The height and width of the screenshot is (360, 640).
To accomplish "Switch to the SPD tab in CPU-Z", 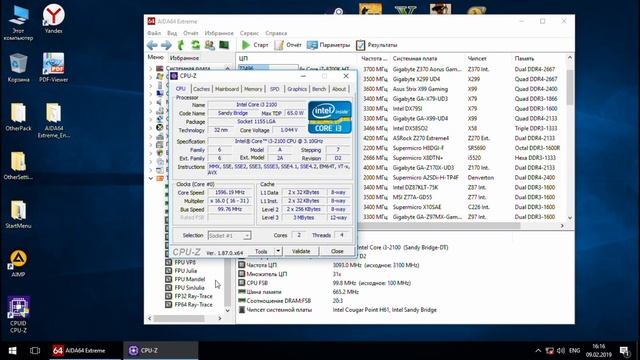I will (x=275, y=89).
